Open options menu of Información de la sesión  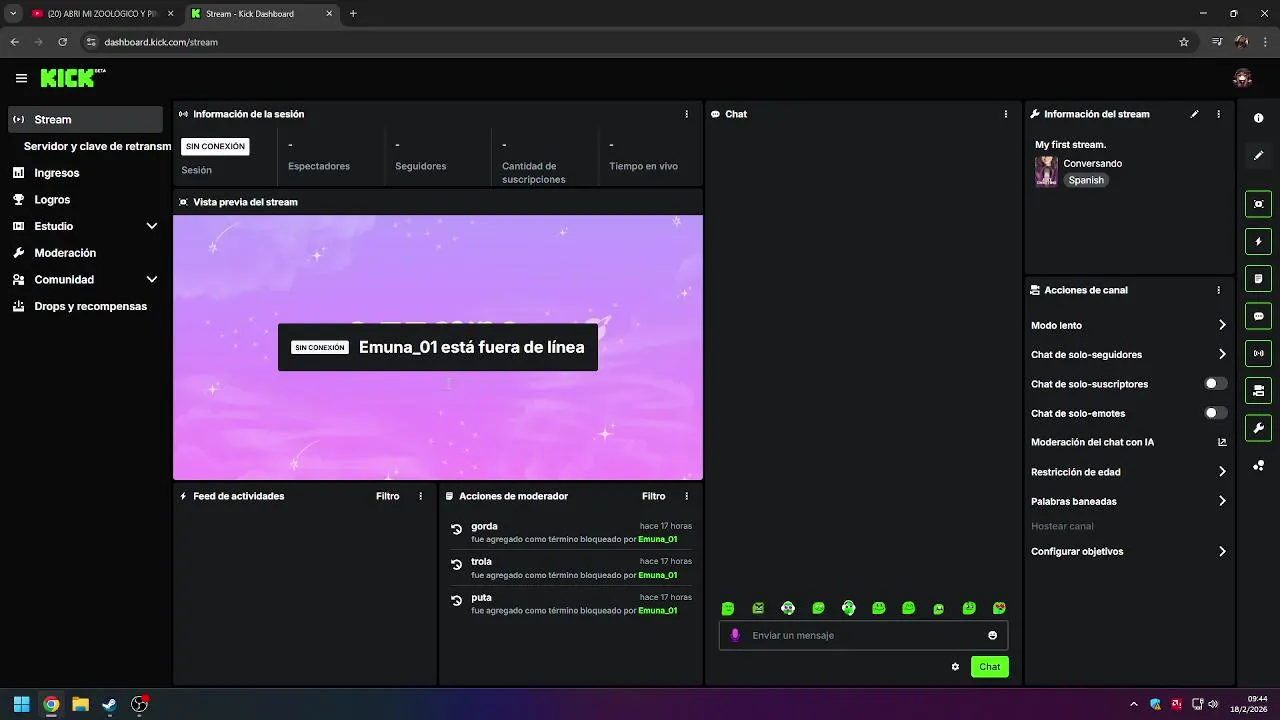[x=686, y=114]
